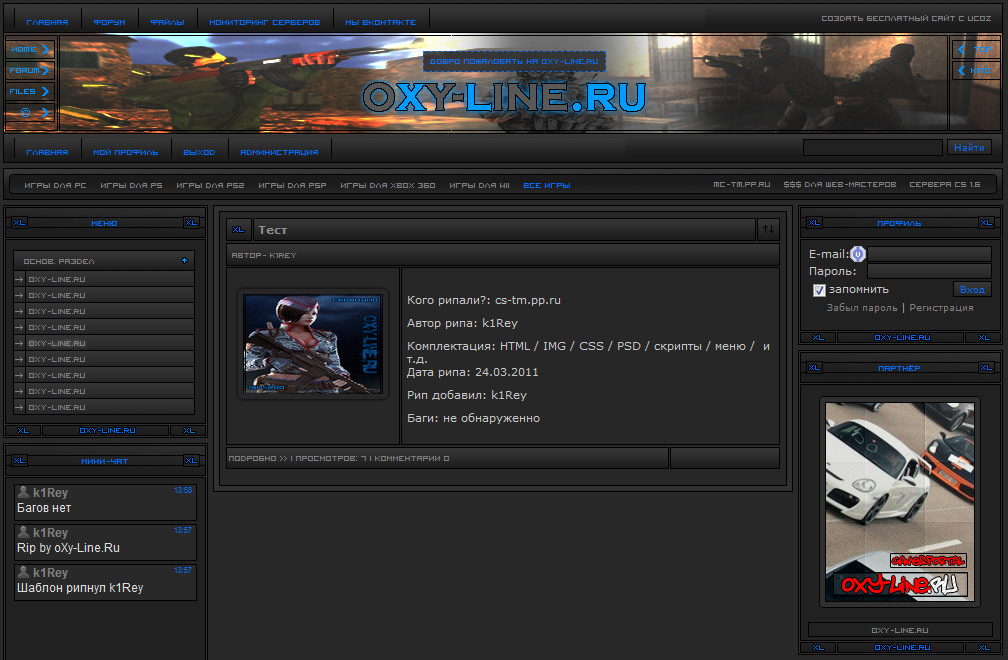Open ФОРУМ in the top bar

(109, 22)
